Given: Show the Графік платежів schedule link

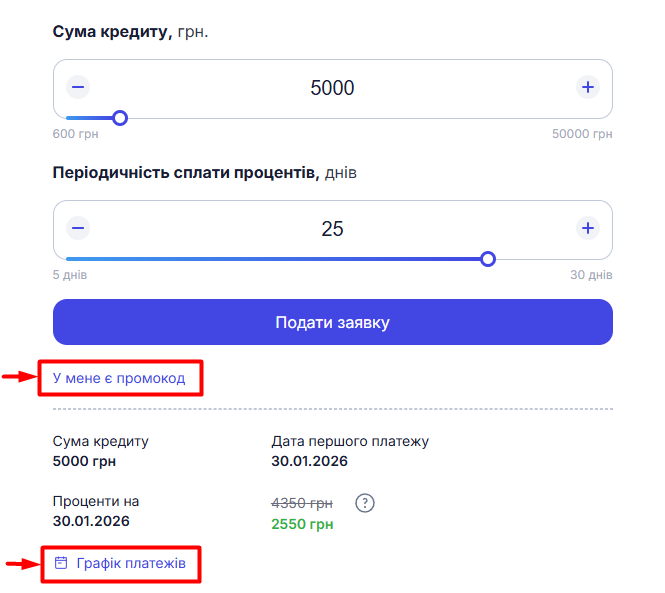Looking at the screenshot, I should click(x=130, y=564).
